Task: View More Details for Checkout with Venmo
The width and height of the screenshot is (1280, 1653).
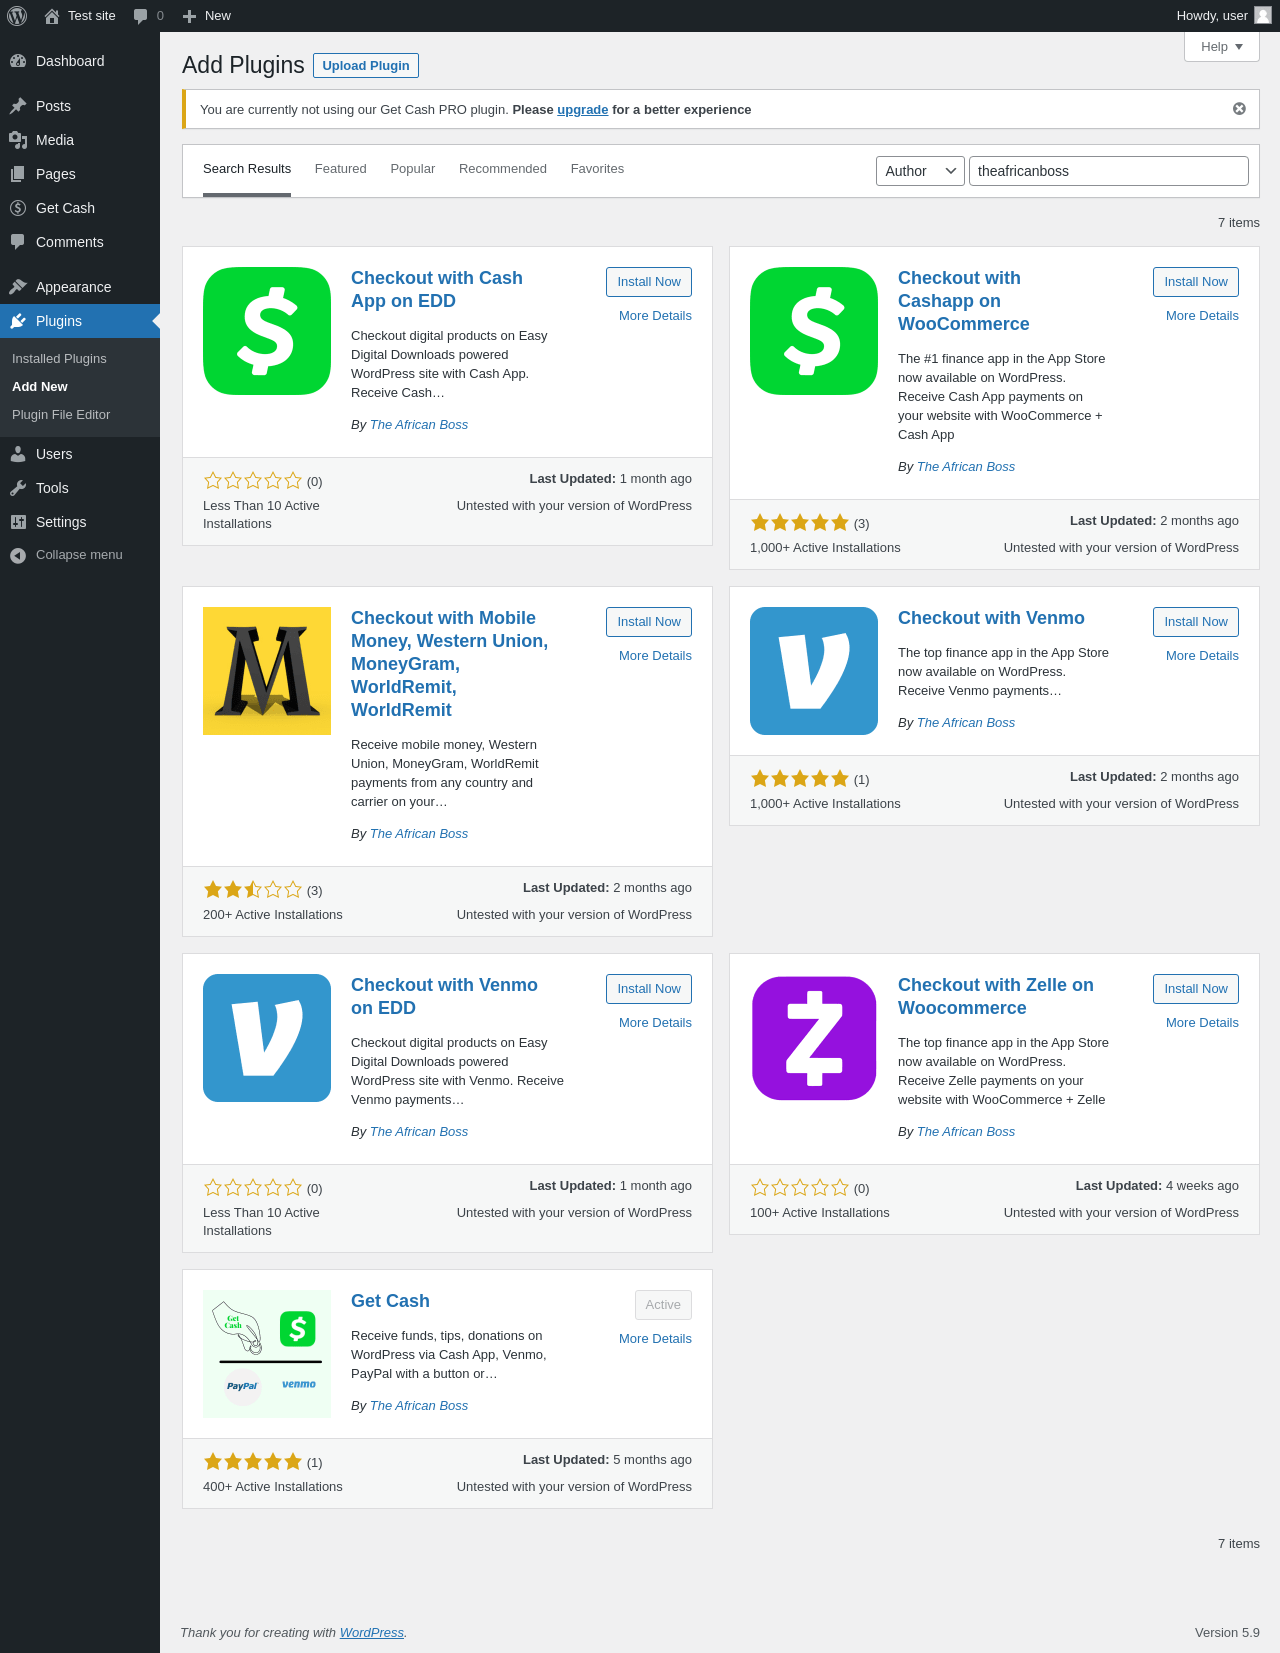Action: point(1202,656)
